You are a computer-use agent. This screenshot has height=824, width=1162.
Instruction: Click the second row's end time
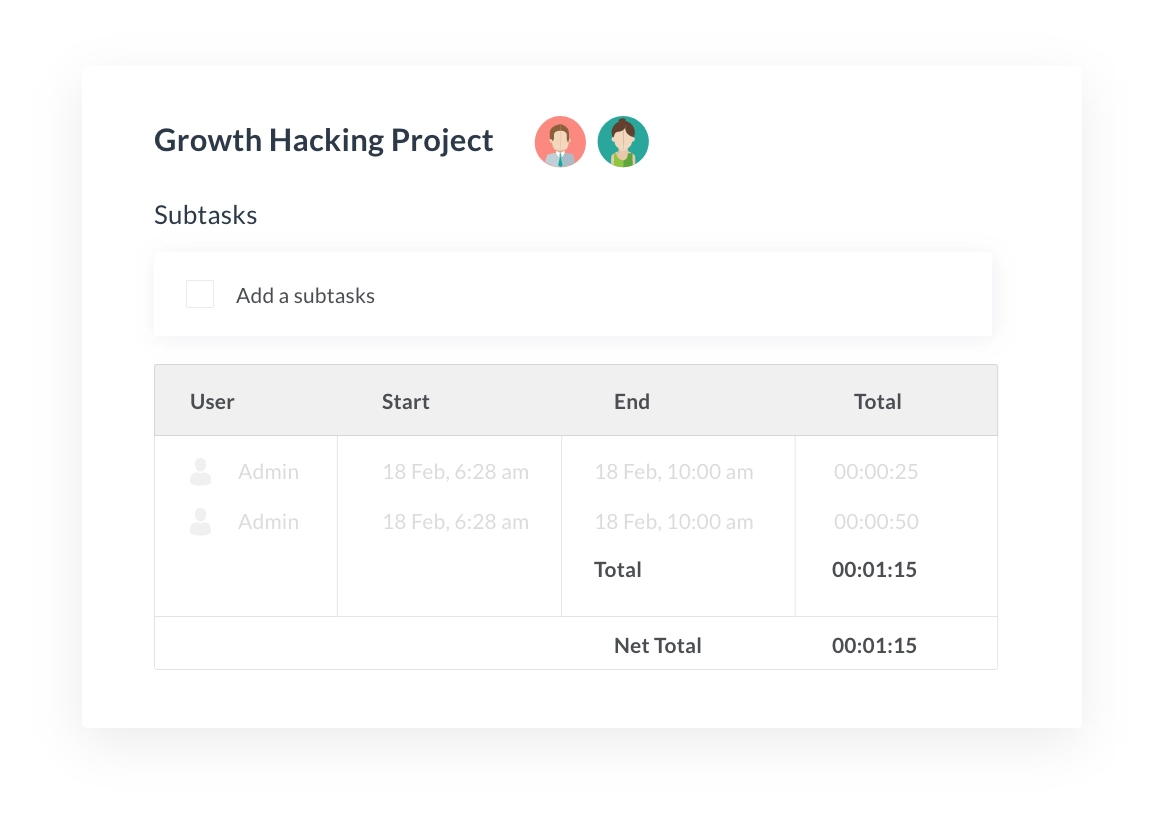click(674, 522)
